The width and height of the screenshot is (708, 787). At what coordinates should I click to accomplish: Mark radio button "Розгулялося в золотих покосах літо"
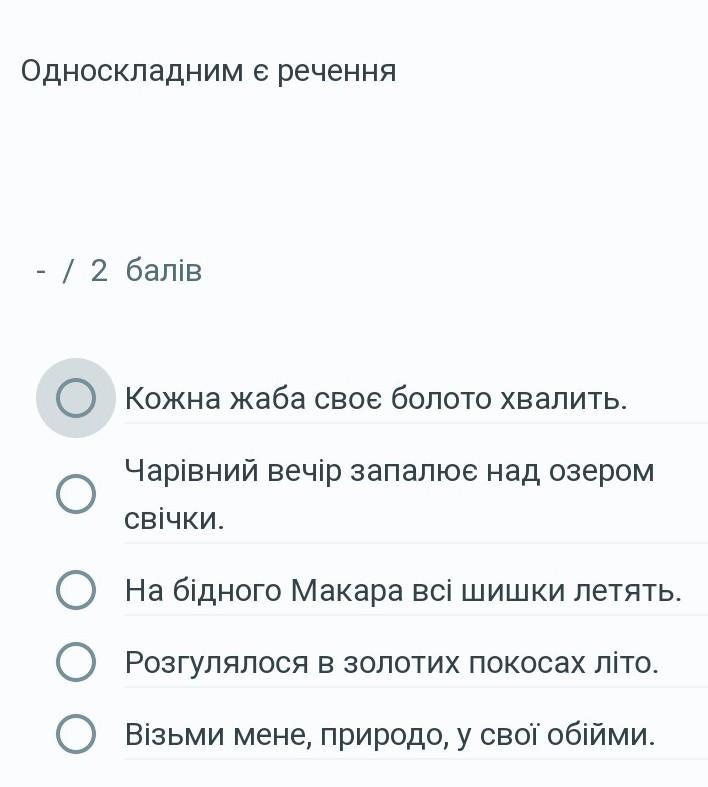76,662
